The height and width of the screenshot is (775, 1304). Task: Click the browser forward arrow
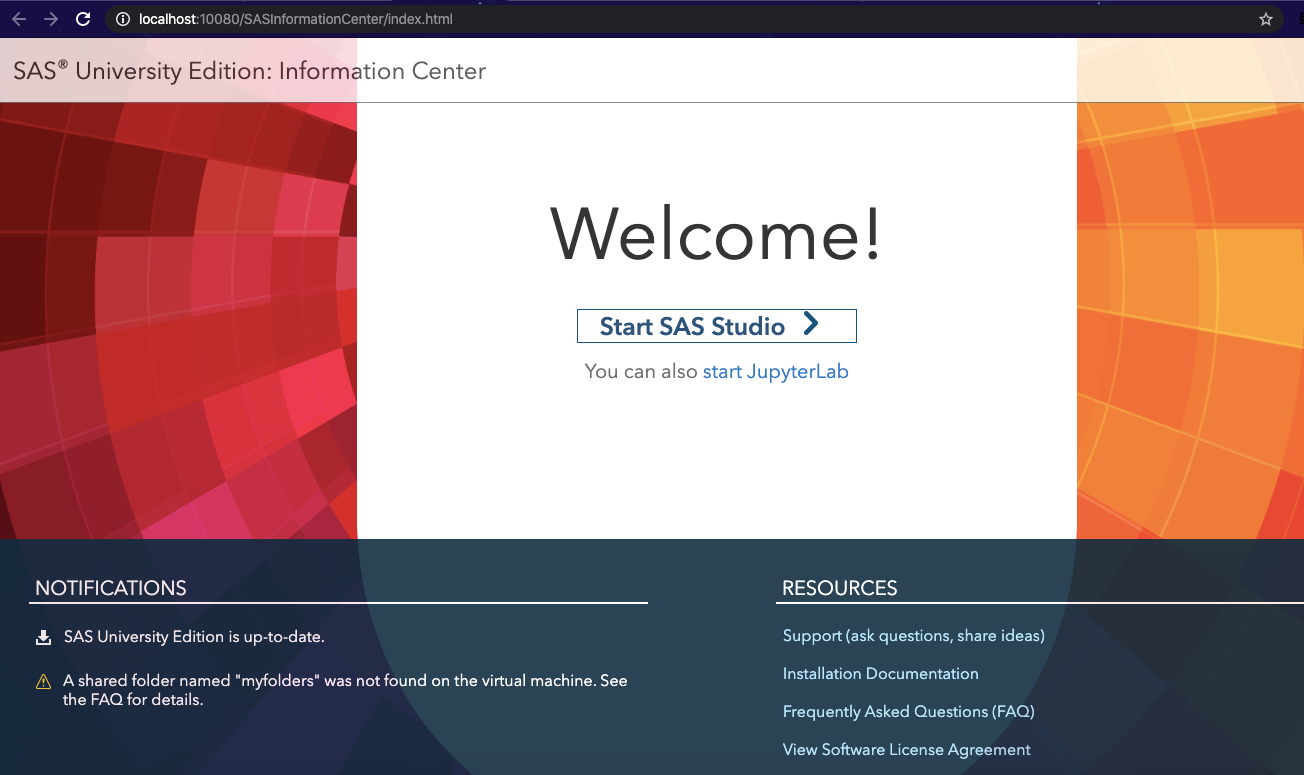pos(51,19)
